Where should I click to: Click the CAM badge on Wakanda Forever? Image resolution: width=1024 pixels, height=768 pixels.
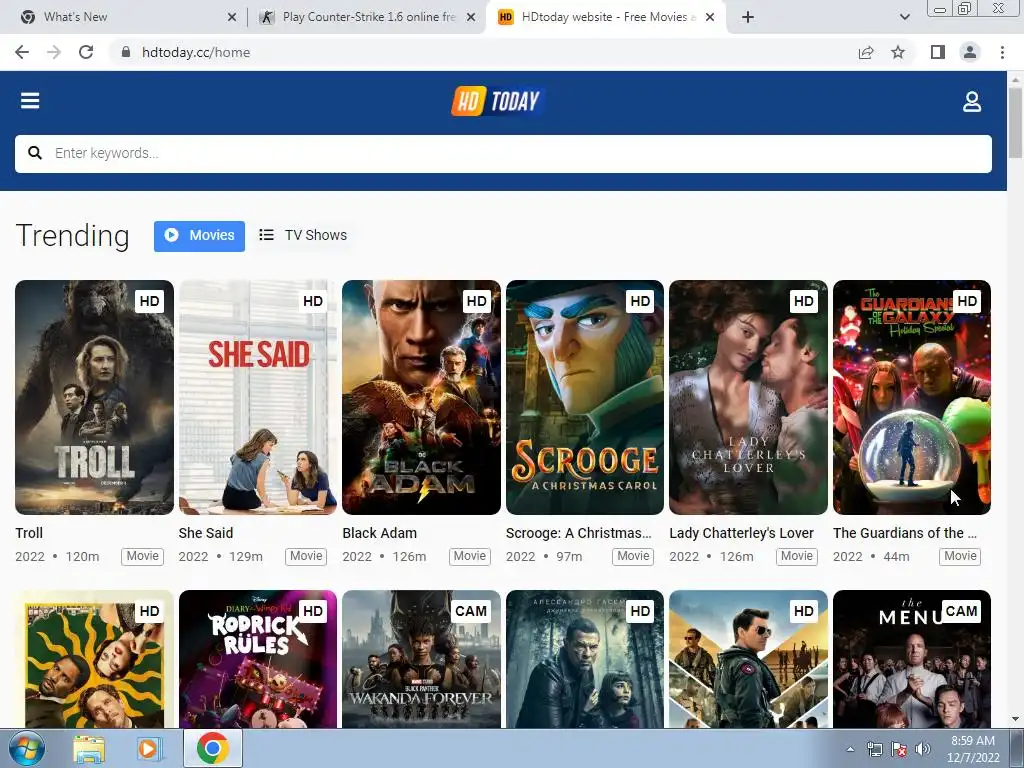click(x=470, y=611)
